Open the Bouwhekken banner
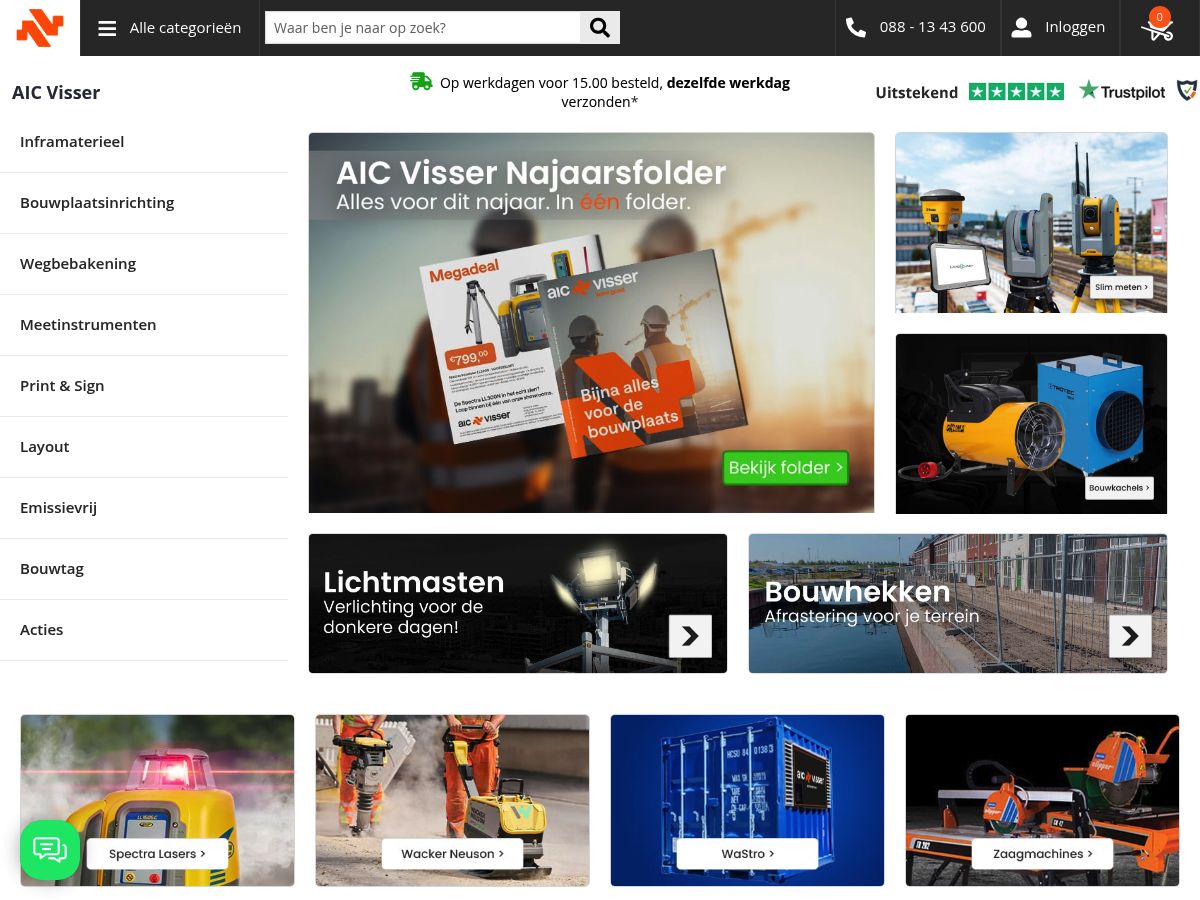Image resolution: width=1200 pixels, height=900 pixels. (958, 603)
